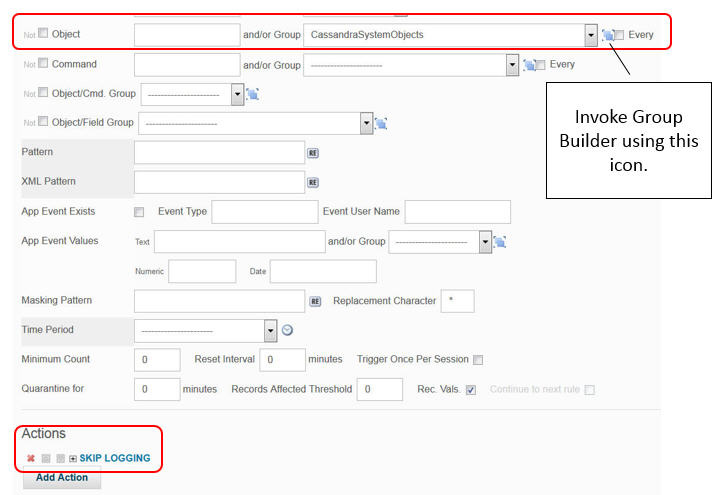
Task: Click the RE icon next to Pattern
Action: pyautogui.click(x=313, y=153)
